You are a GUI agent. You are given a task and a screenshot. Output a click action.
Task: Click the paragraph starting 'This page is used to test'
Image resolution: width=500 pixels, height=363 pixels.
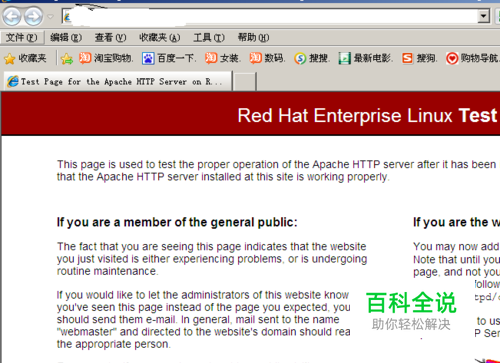276,170
